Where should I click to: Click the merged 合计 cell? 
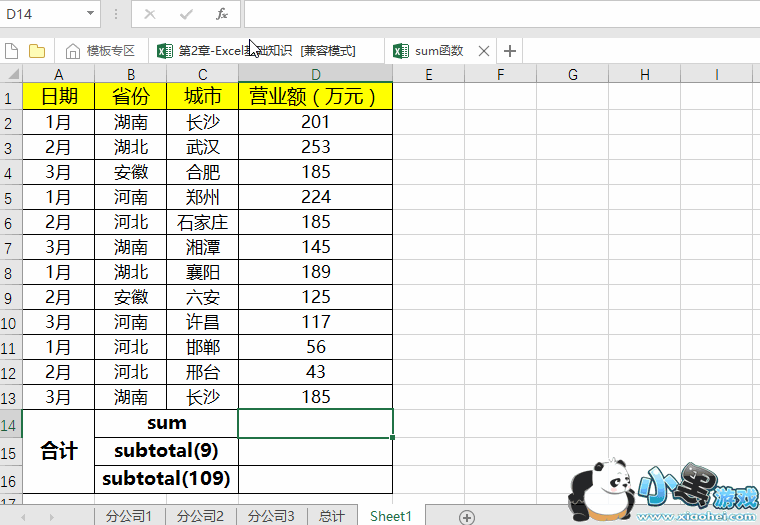pos(59,451)
